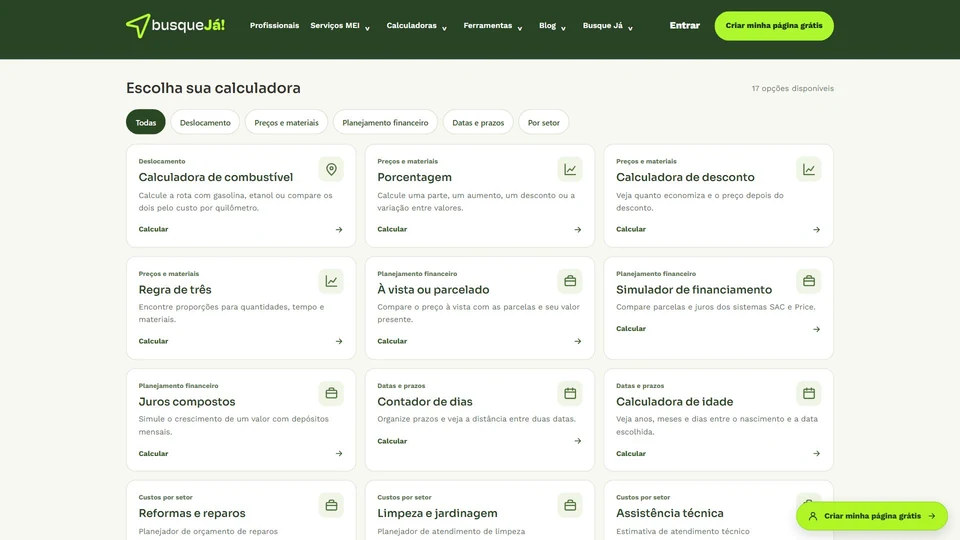Filter calculators by Deslocamento
This screenshot has width=960, height=540.
pos(205,122)
